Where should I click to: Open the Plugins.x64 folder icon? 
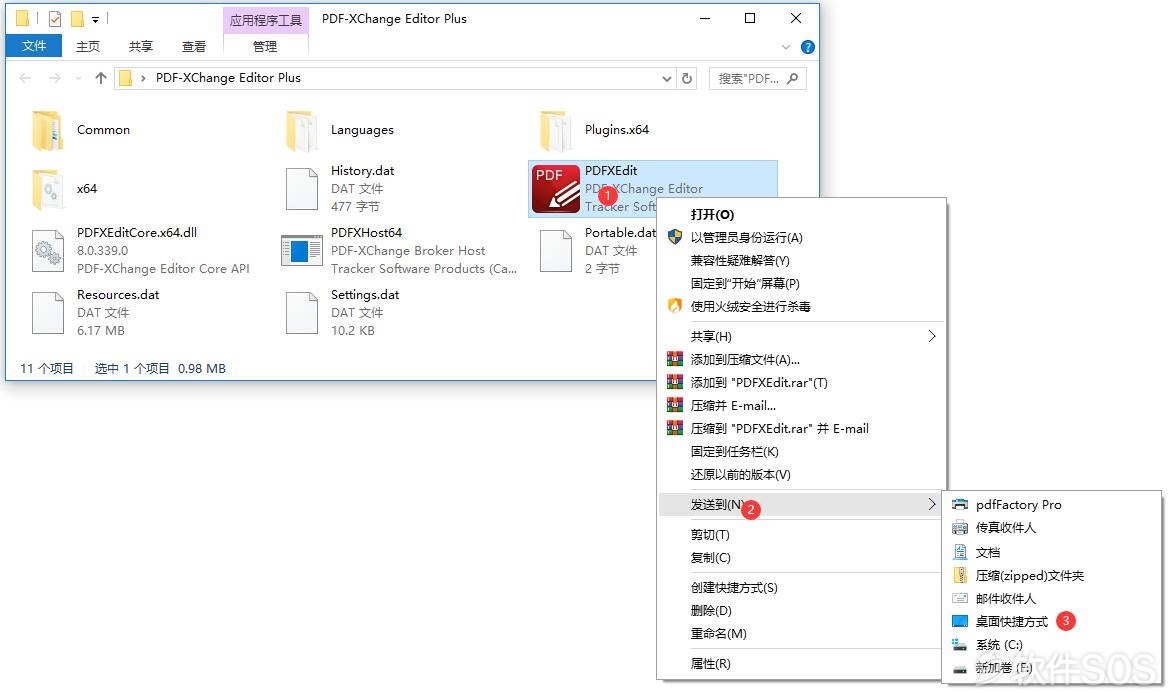coord(556,130)
